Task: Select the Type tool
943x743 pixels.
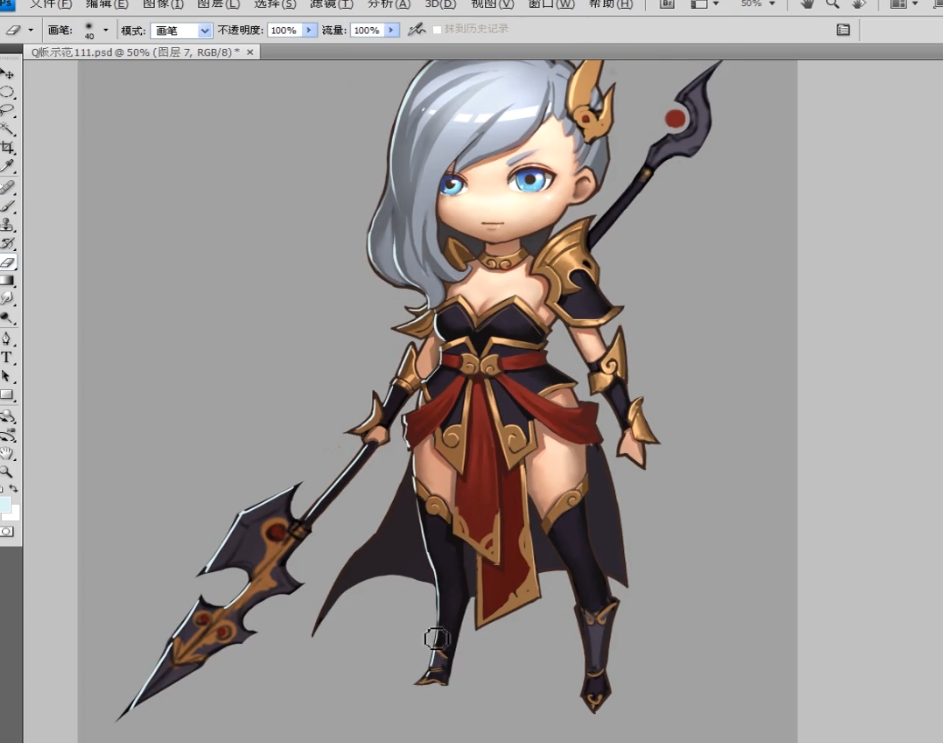Action: point(7,357)
